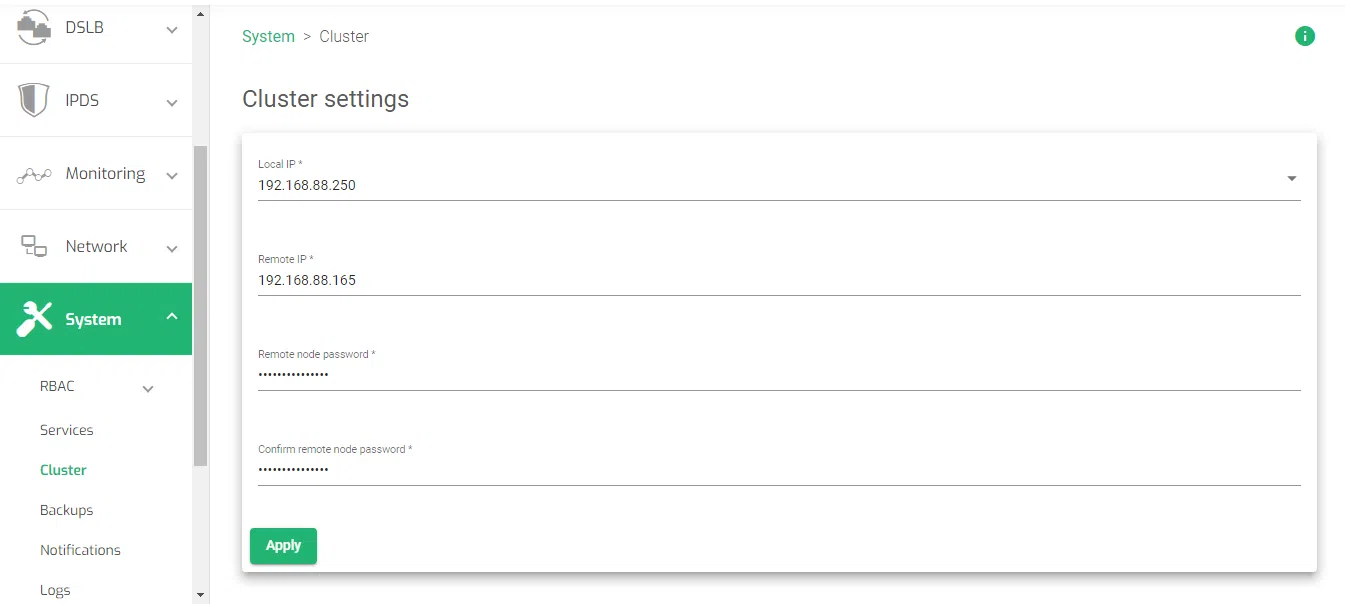
Task: Click the Network devices icon
Action: point(34,246)
